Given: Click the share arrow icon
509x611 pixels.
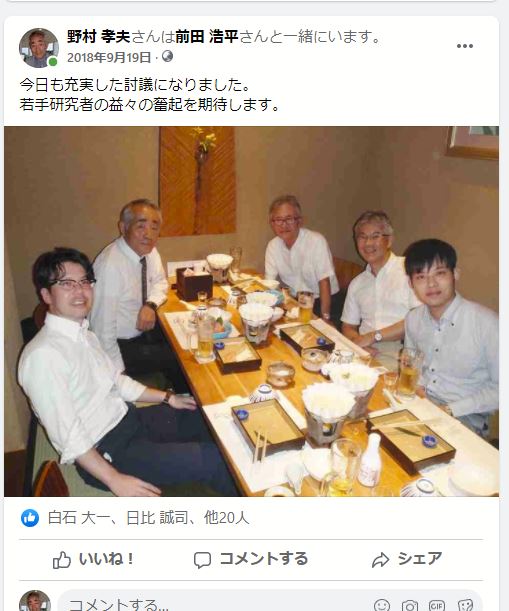Looking at the screenshot, I should pyautogui.click(x=380, y=560).
